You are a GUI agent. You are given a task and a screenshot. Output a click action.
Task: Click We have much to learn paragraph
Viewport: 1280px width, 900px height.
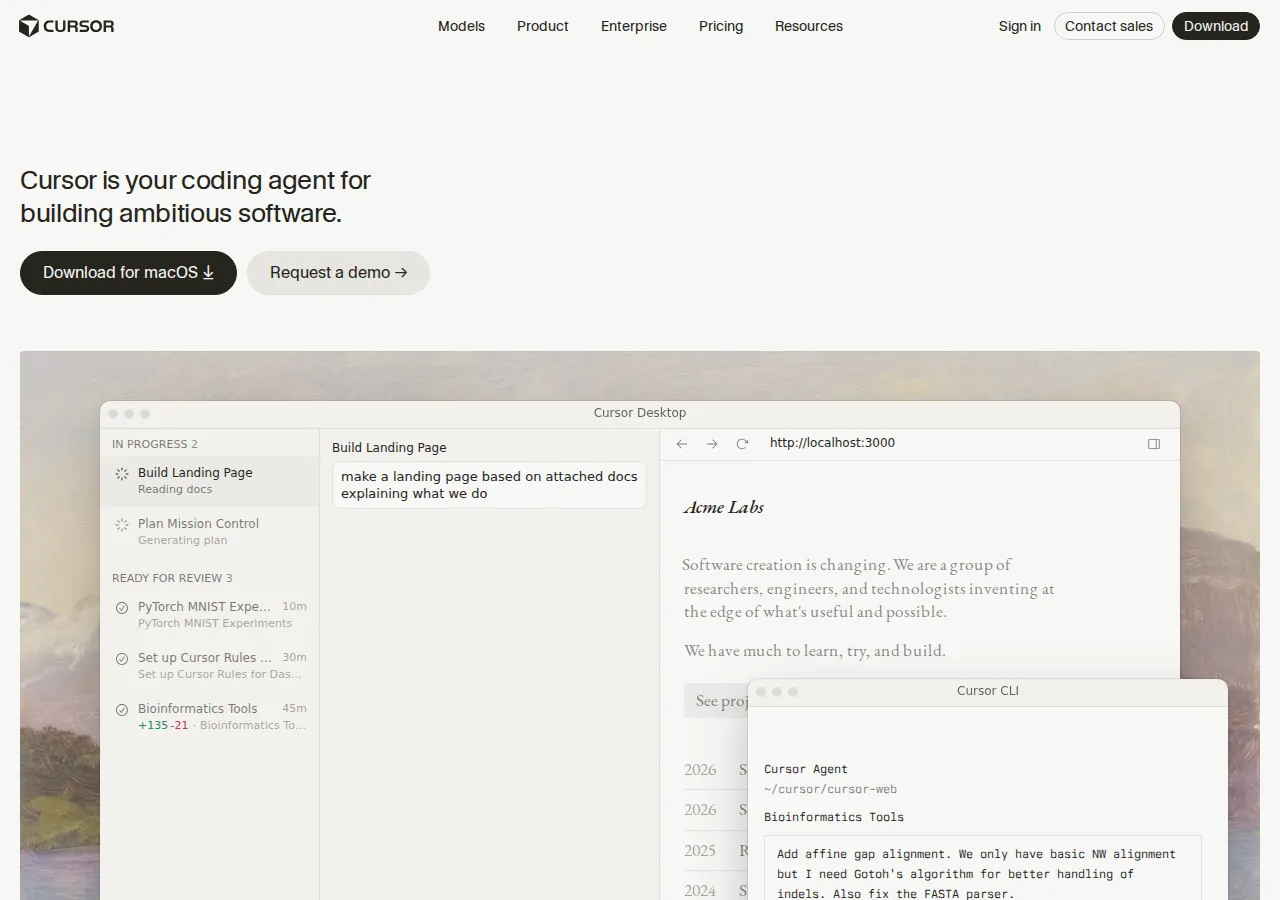pyautogui.click(x=815, y=651)
